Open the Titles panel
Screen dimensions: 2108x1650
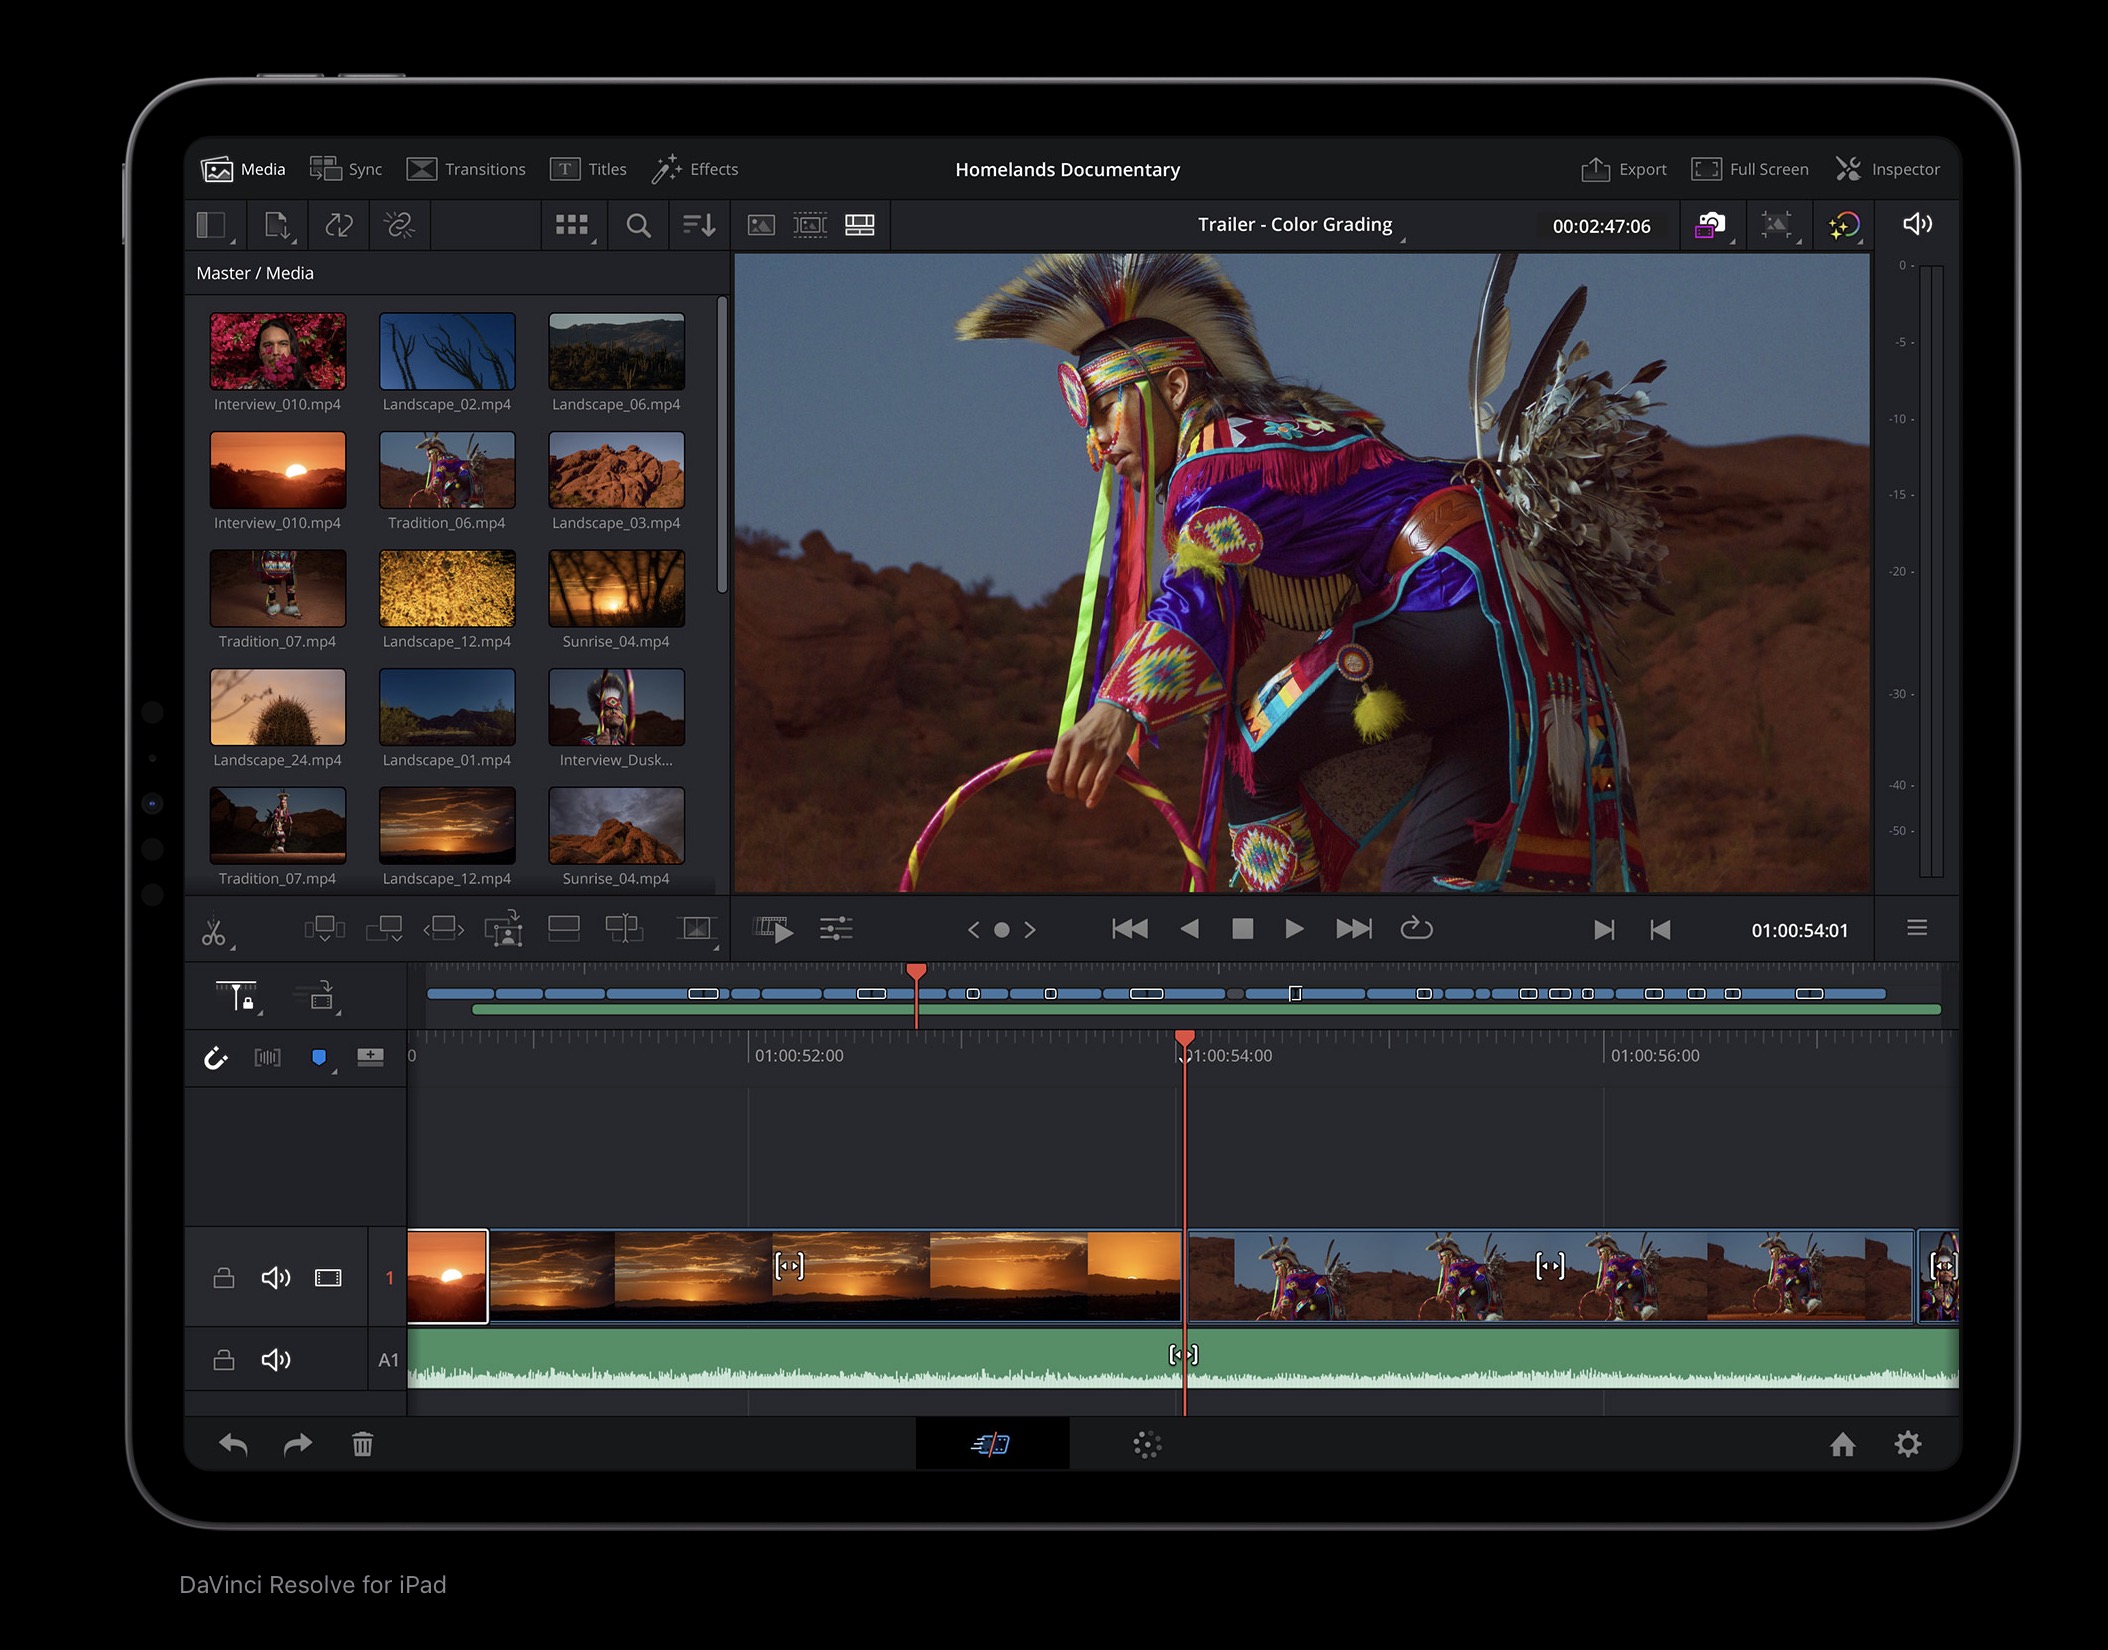(x=590, y=169)
